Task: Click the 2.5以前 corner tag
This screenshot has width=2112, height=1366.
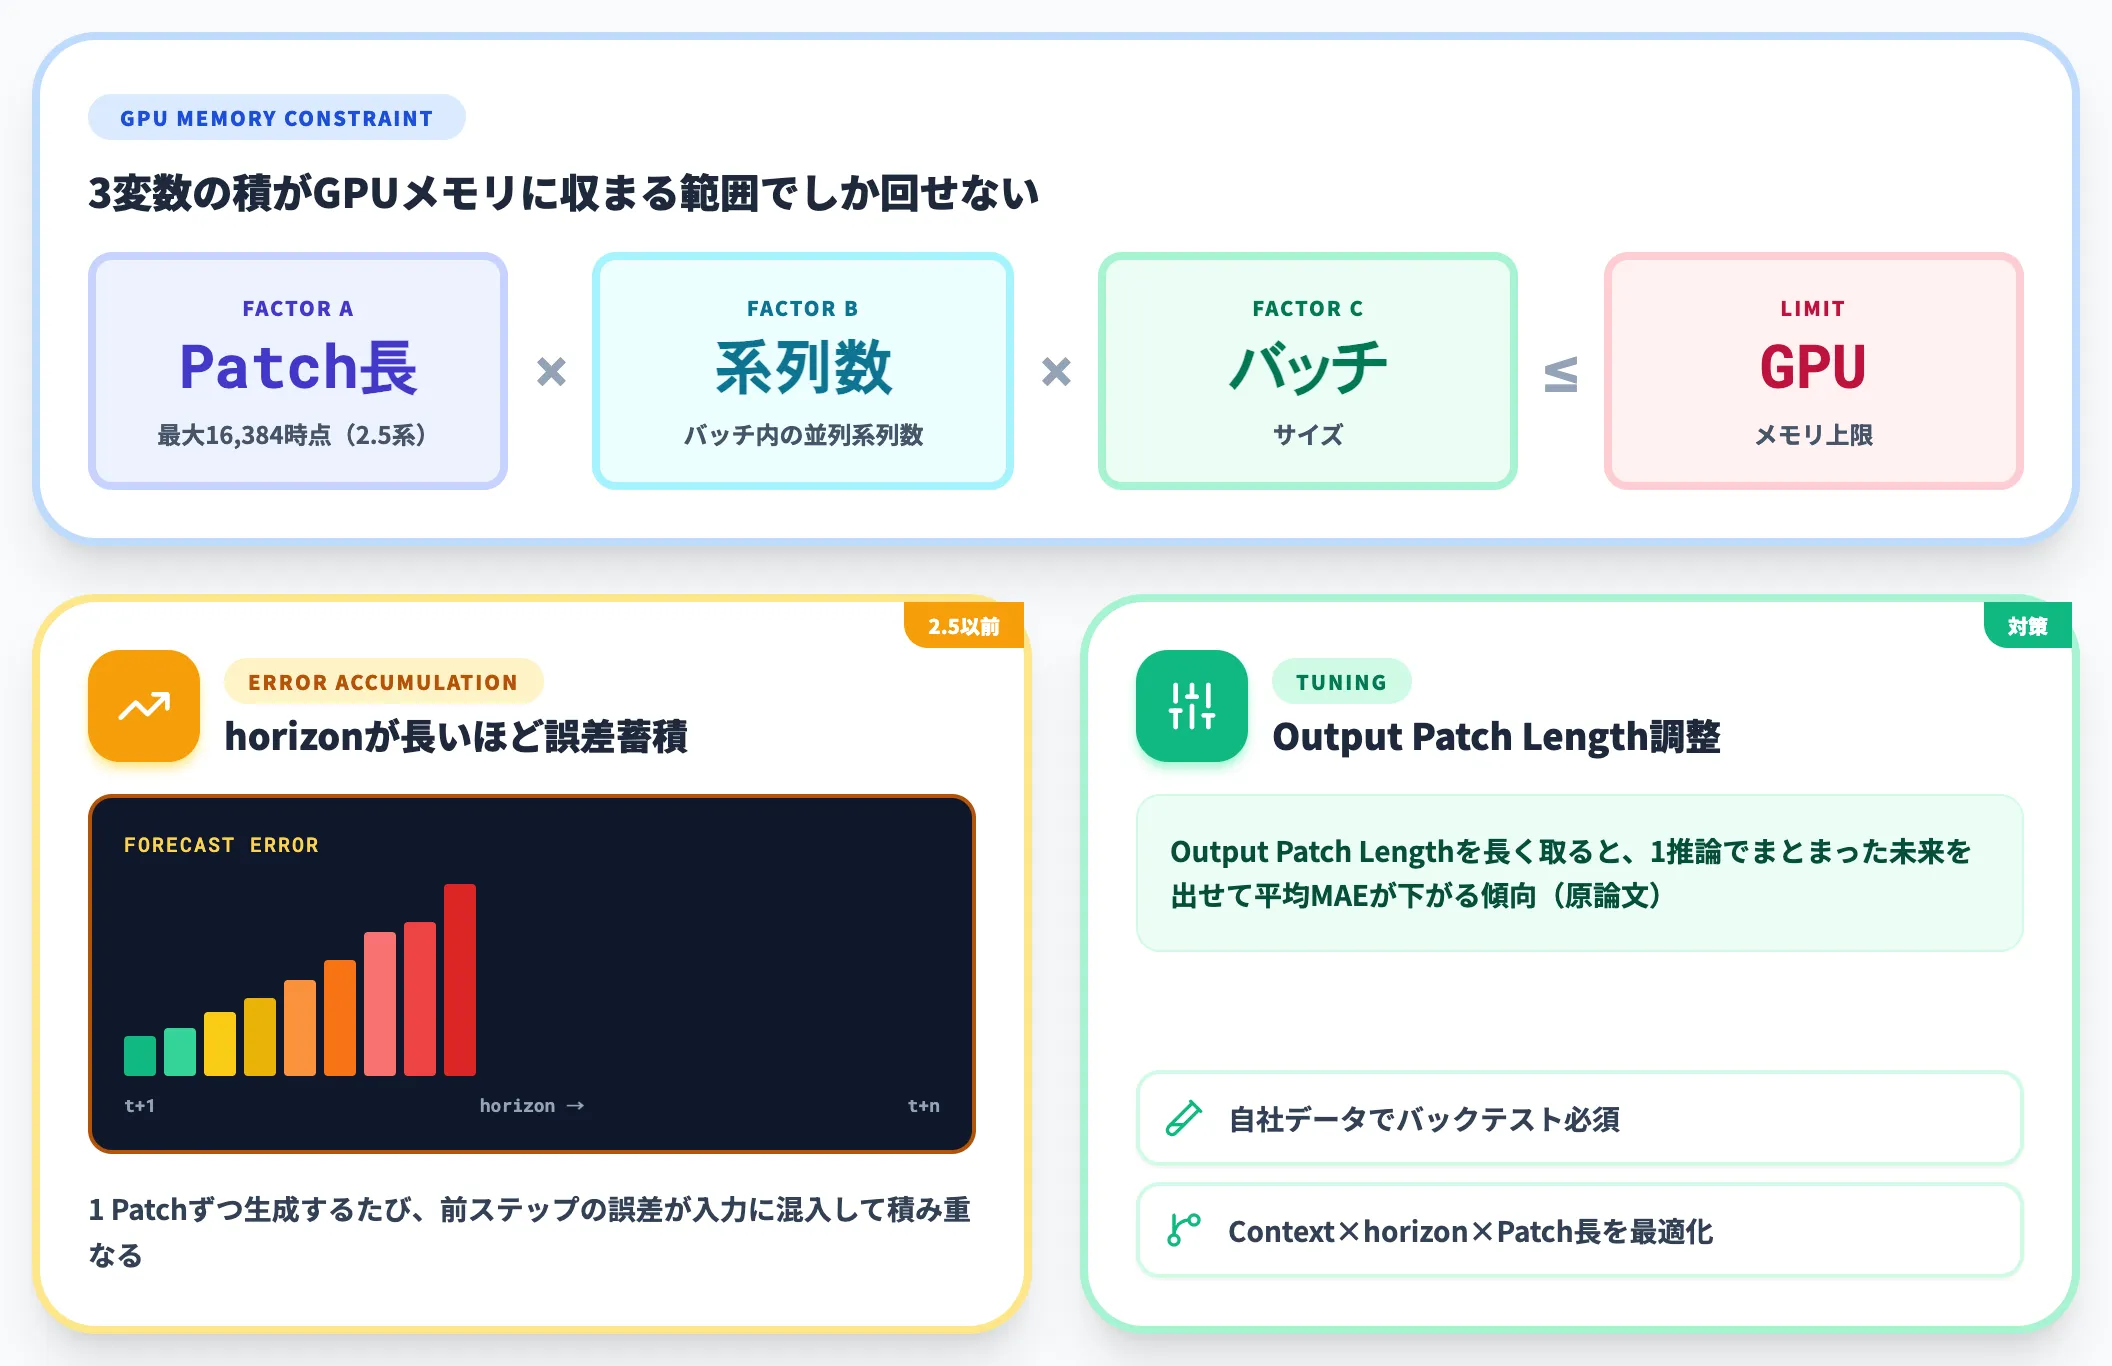Action: tap(964, 626)
